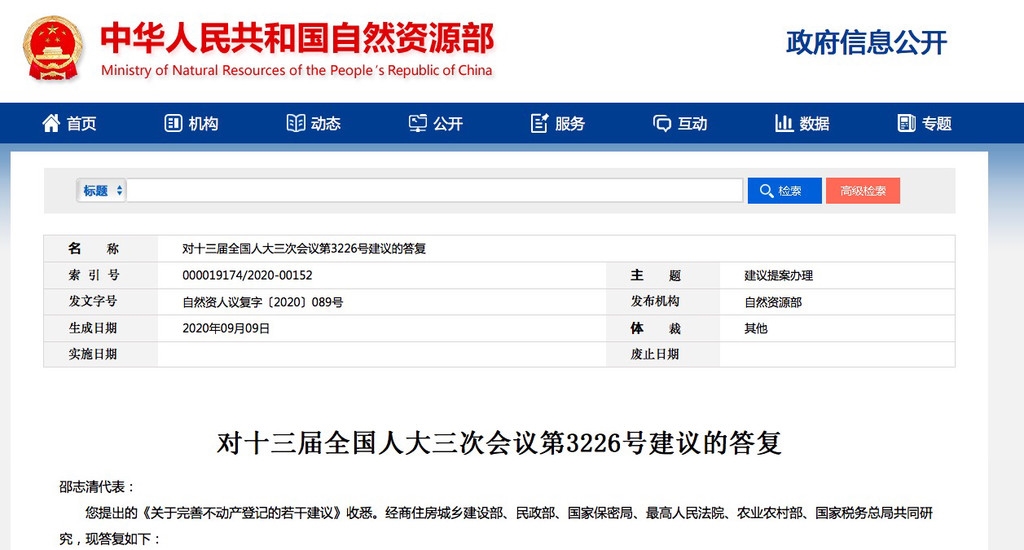Click the national emblem logo
The image size is (1024, 550).
[54, 48]
